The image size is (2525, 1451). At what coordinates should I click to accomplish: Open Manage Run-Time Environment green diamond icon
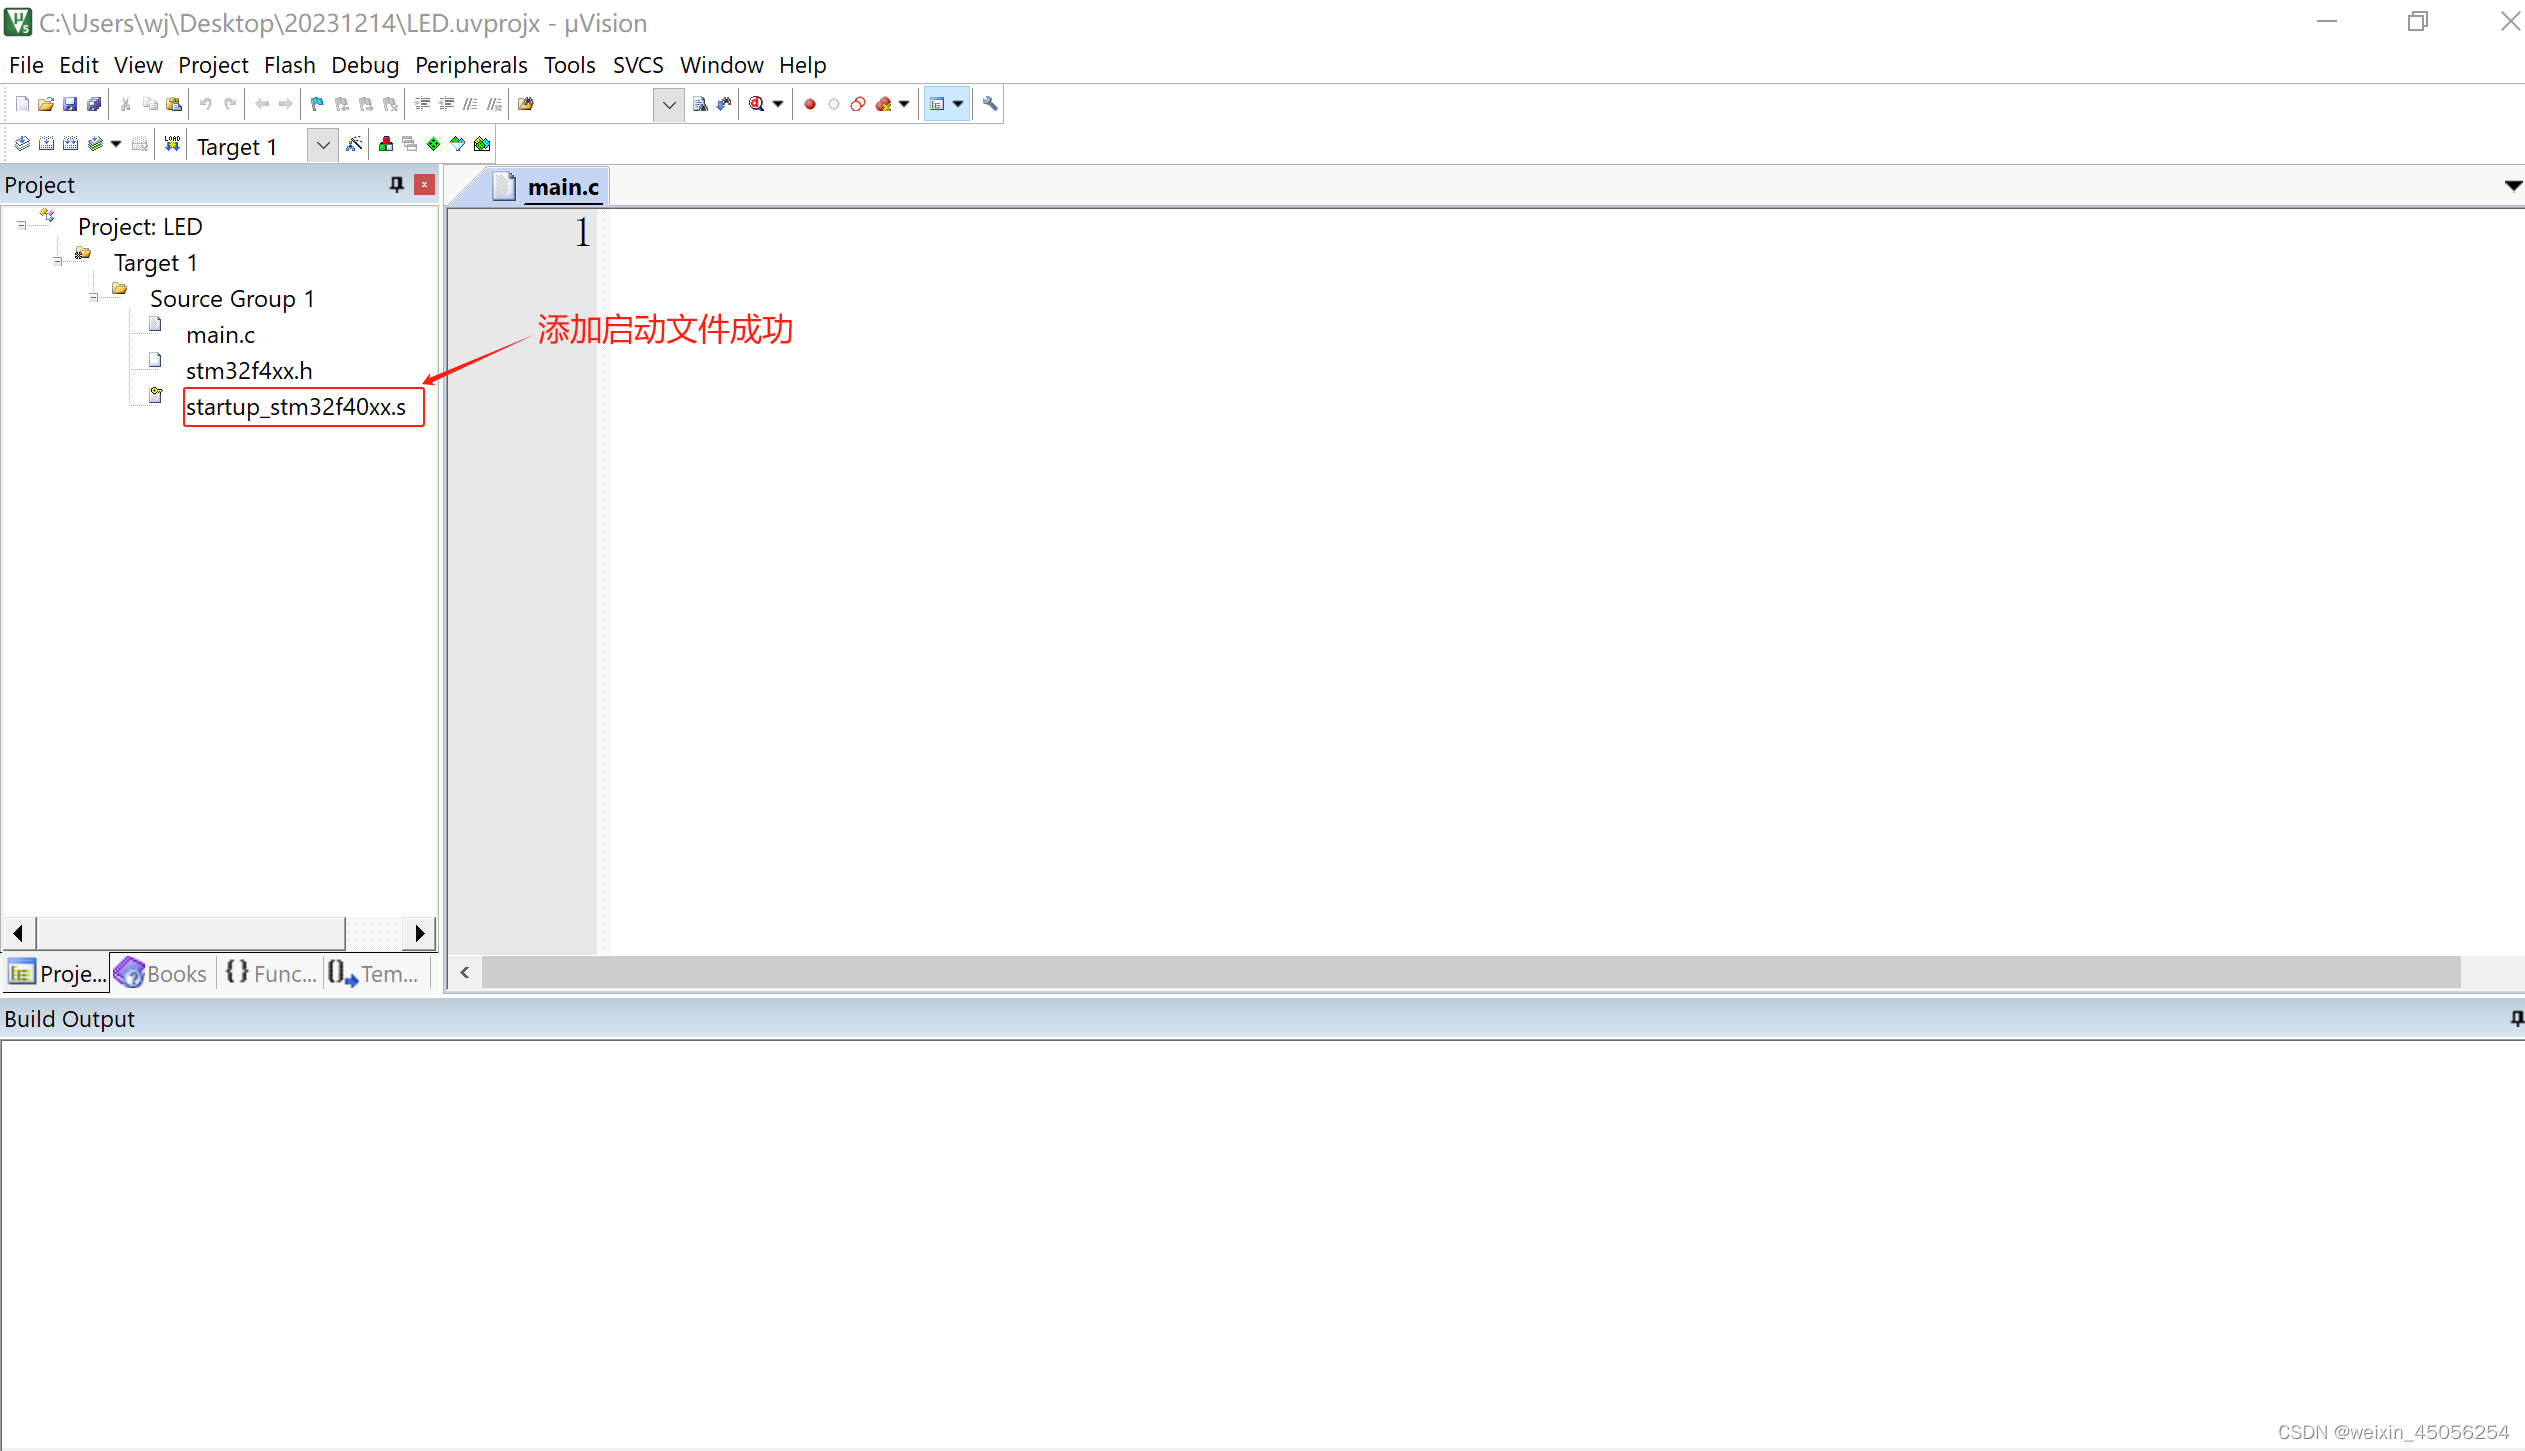pyautogui.click(x=434, y=144)
